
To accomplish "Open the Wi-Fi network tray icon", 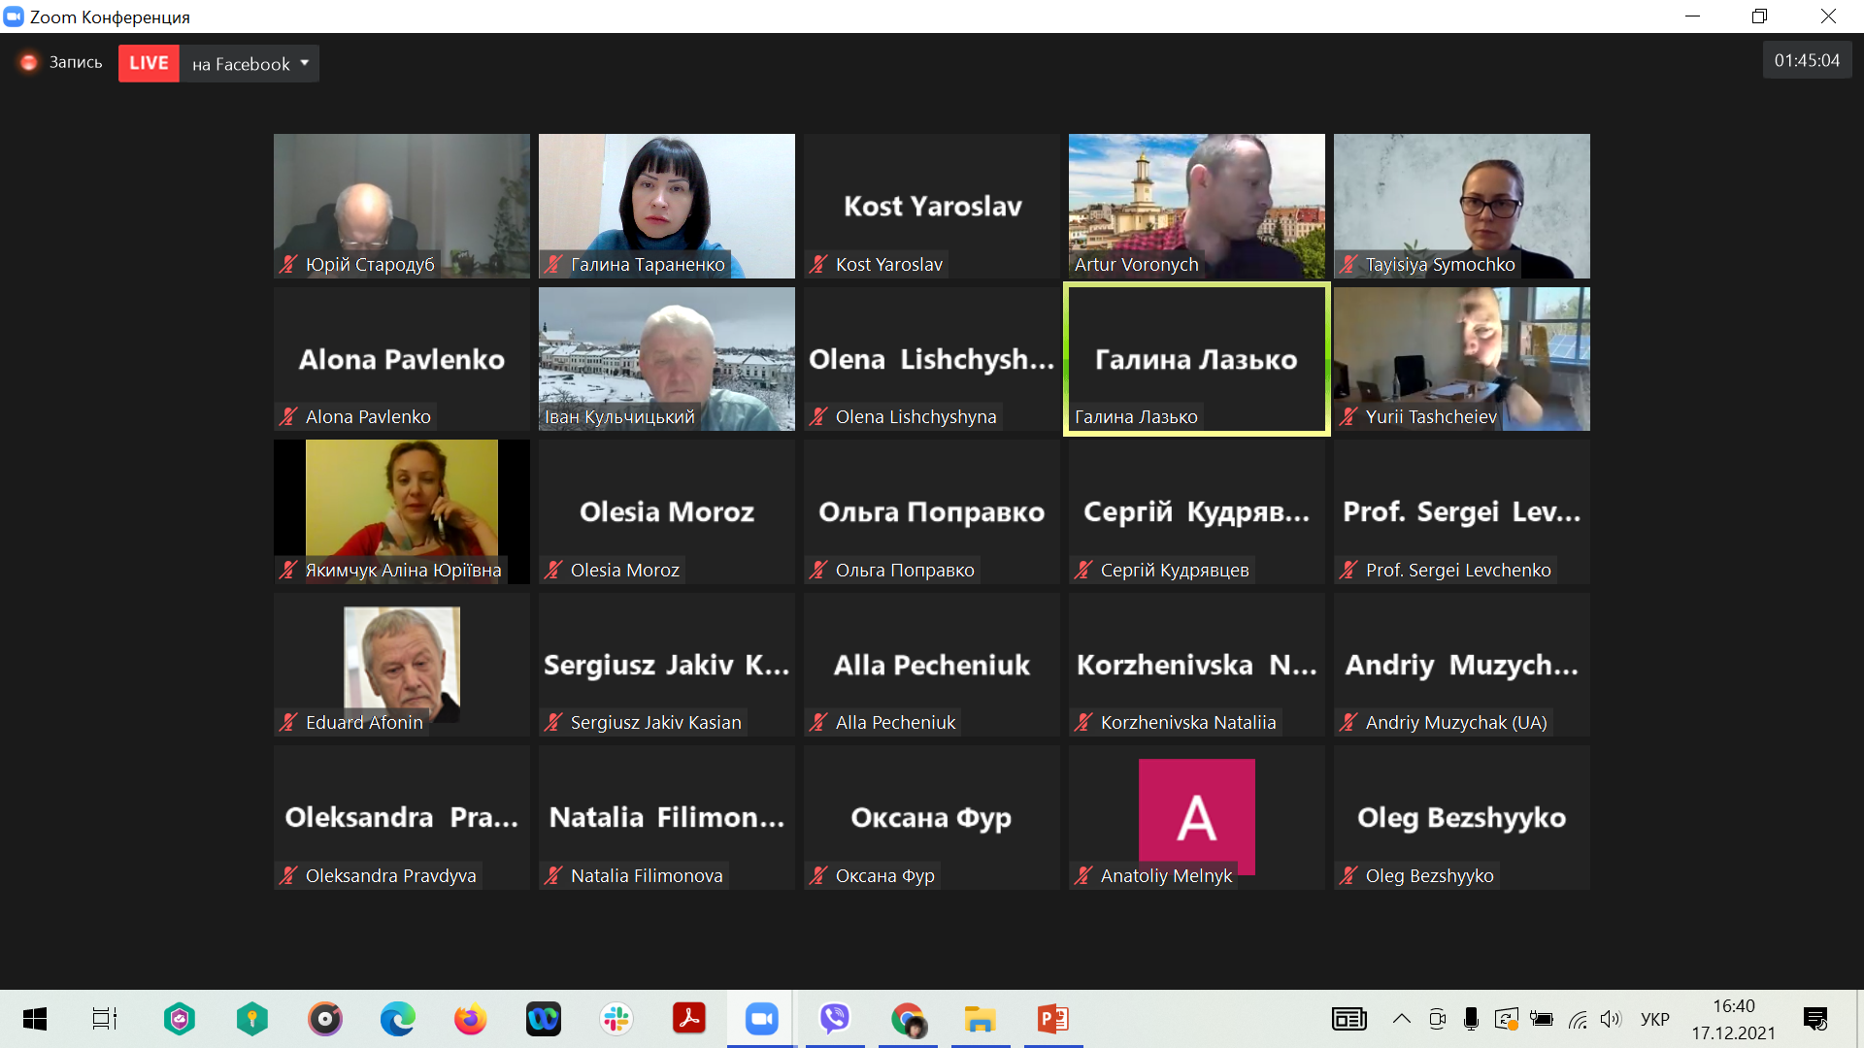I will (x=1577, y=1019).
